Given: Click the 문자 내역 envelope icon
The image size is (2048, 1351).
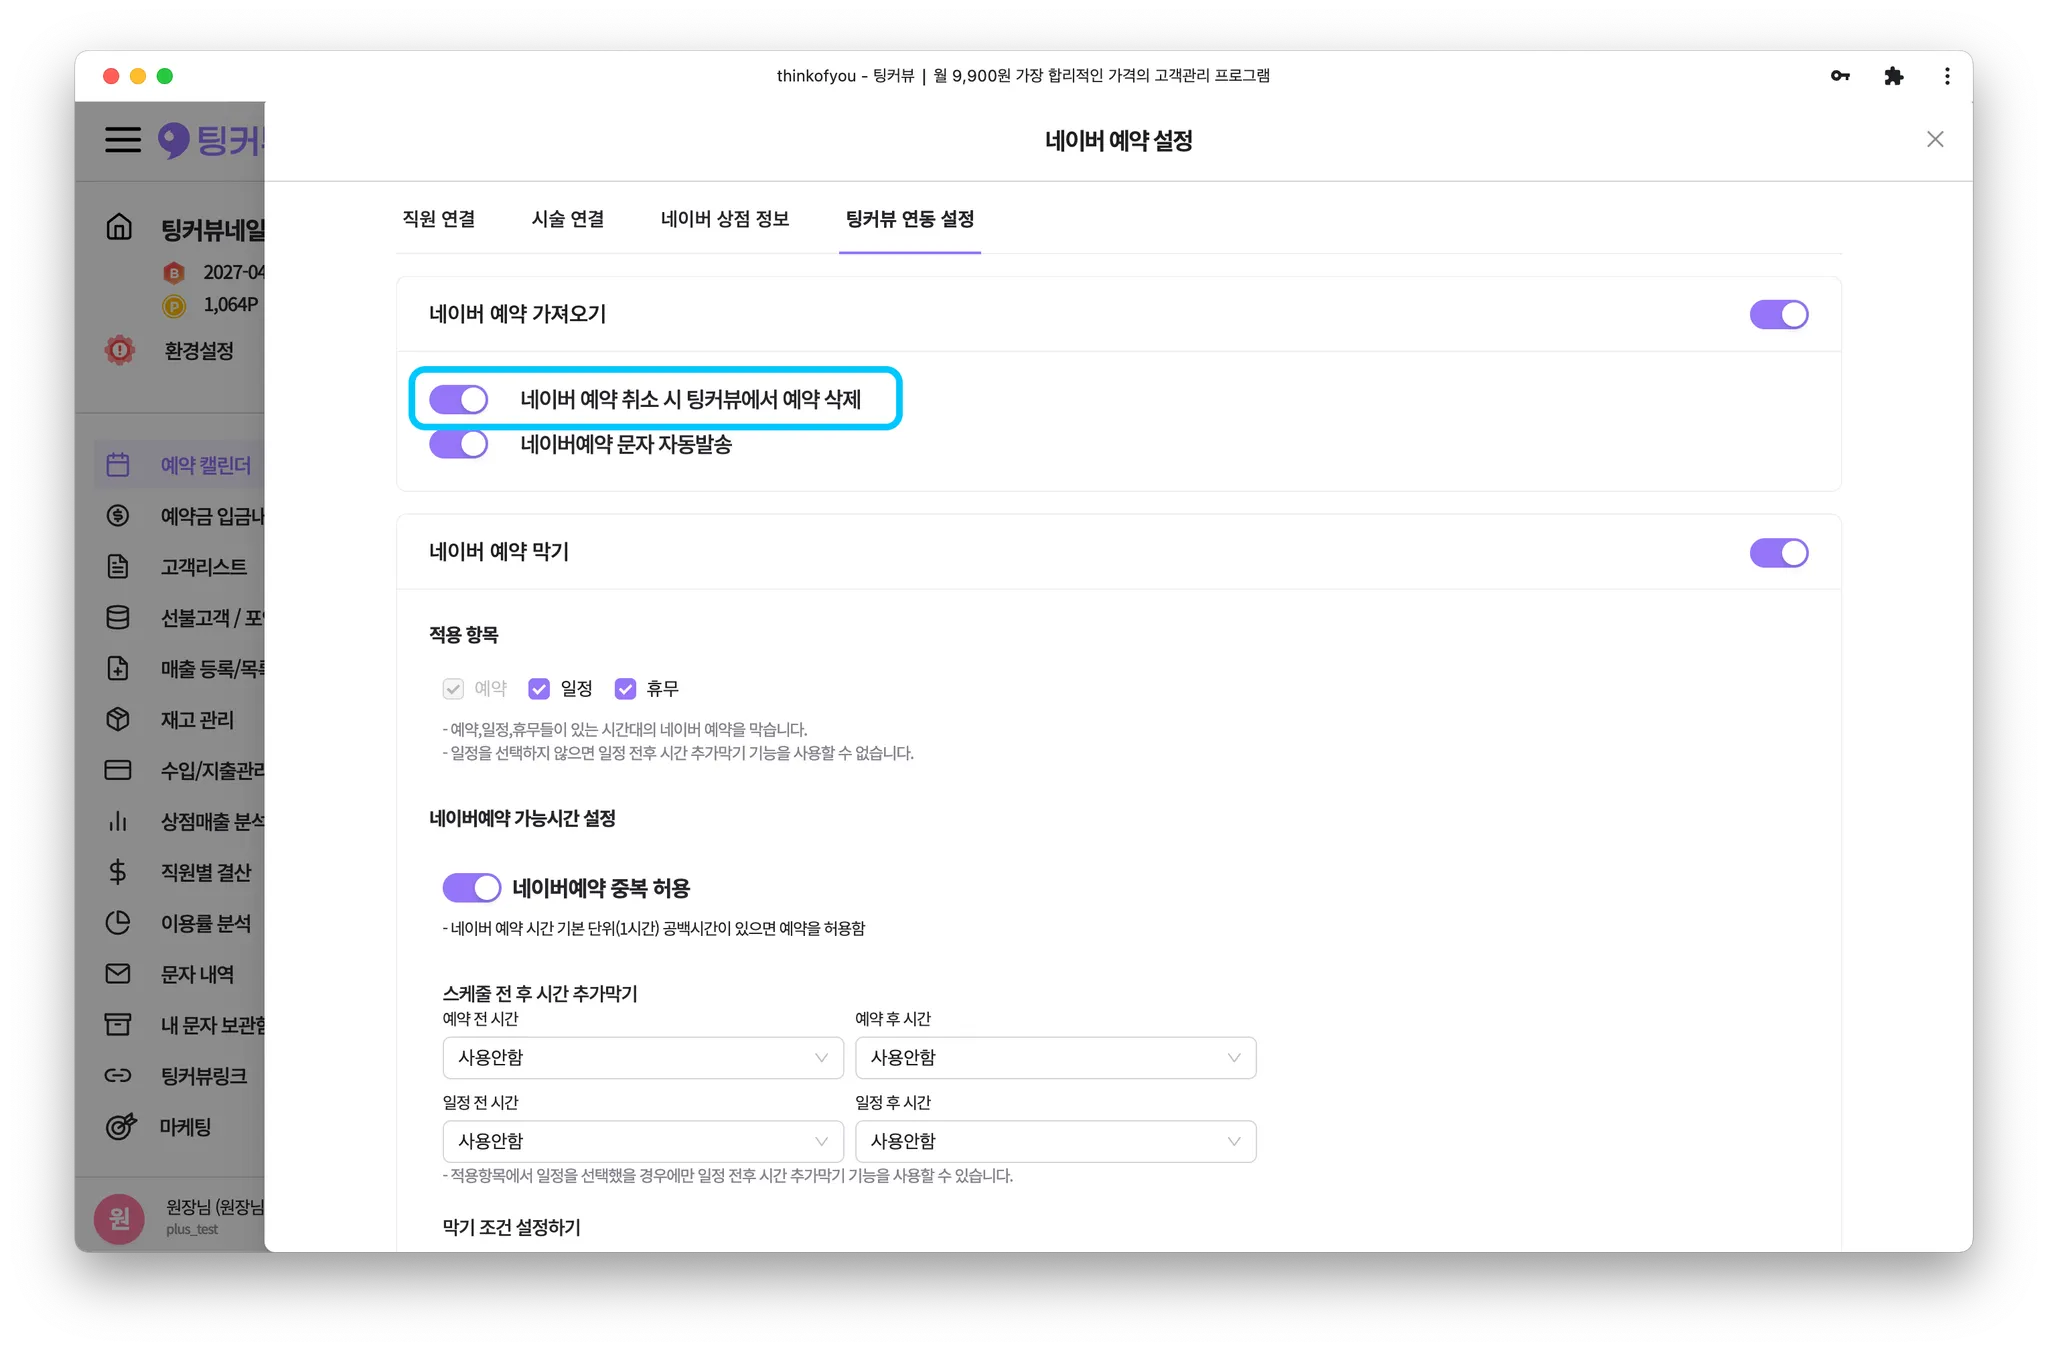Looking at the screenshot, I should [118, 973].
